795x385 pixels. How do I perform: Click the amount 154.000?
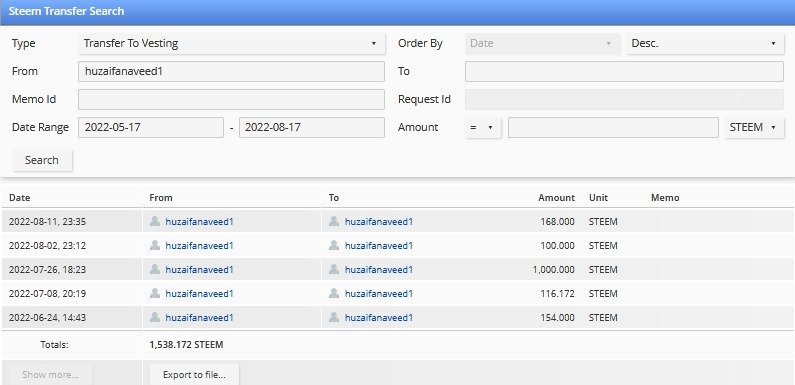coord(557,318)
